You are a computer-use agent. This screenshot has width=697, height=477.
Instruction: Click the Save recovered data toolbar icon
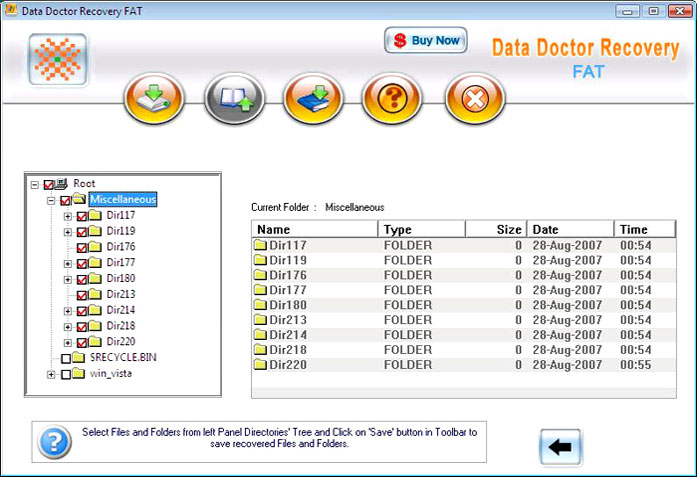point(154,98)
